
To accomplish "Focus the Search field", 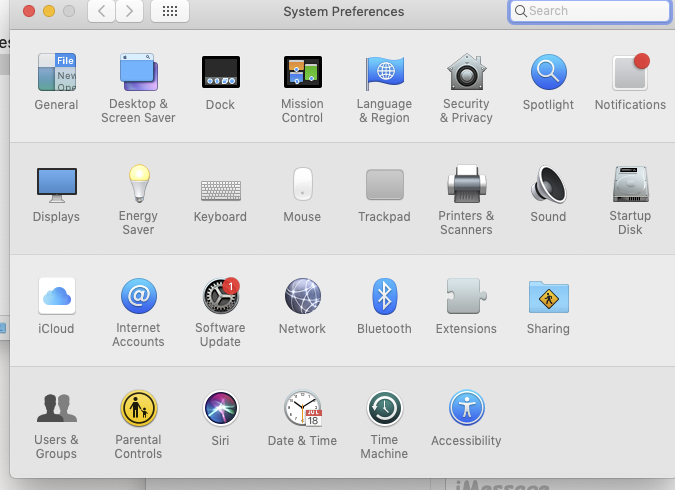I will [589, 11].
